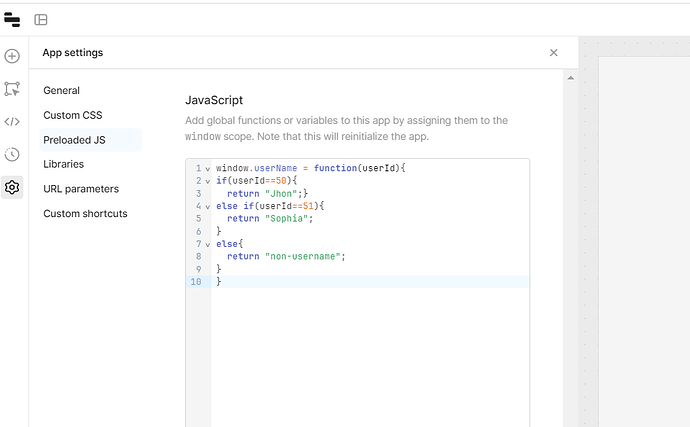Open the Code panel icon
This screenshot has height=427, width=690.
(12, 122)
